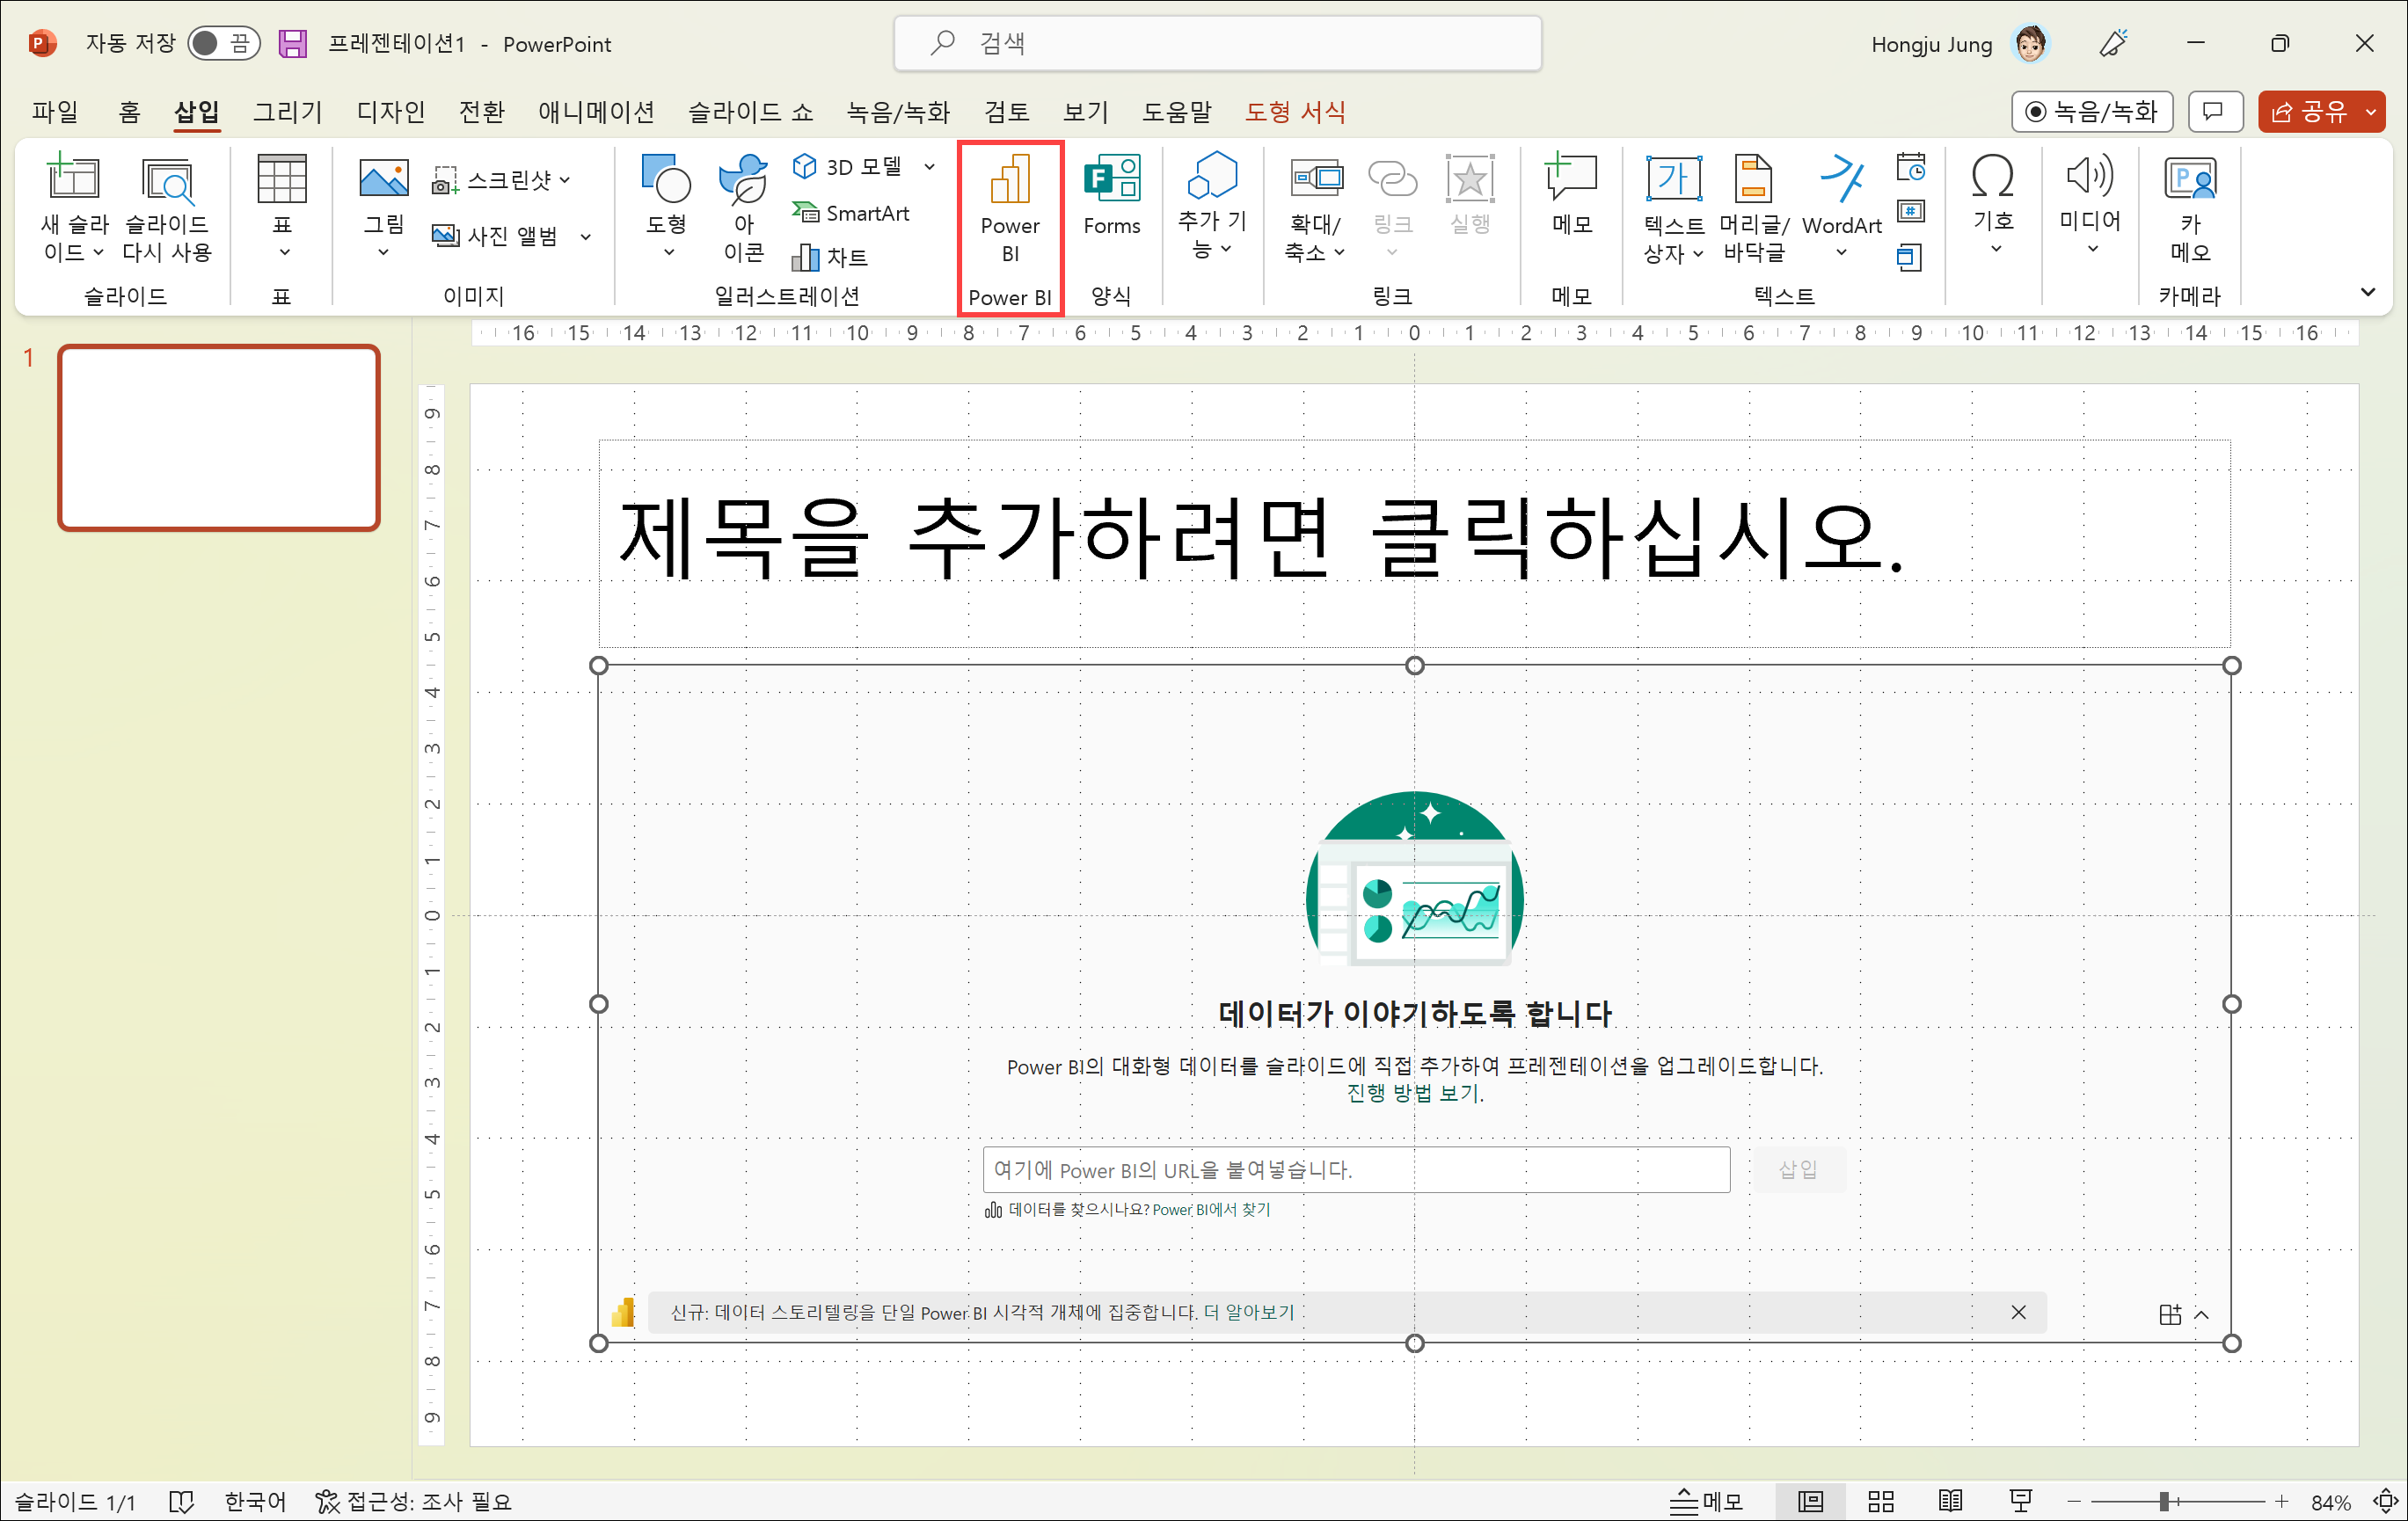2408x1521 pixels.
Task: Click the 공유 share button
Action: coord(2311,112)
